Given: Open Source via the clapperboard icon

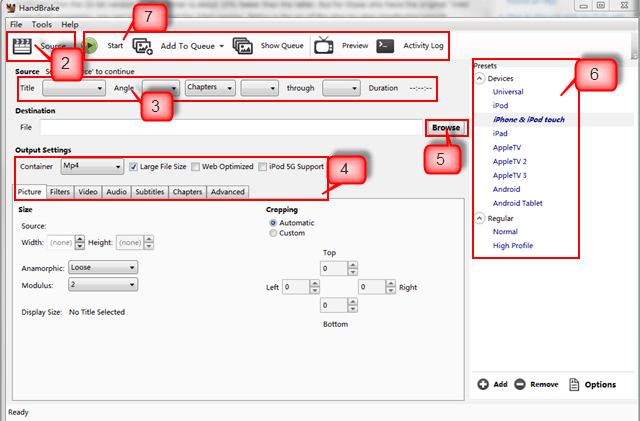Looking at the screenshot, I should click(x=22, y=46).
